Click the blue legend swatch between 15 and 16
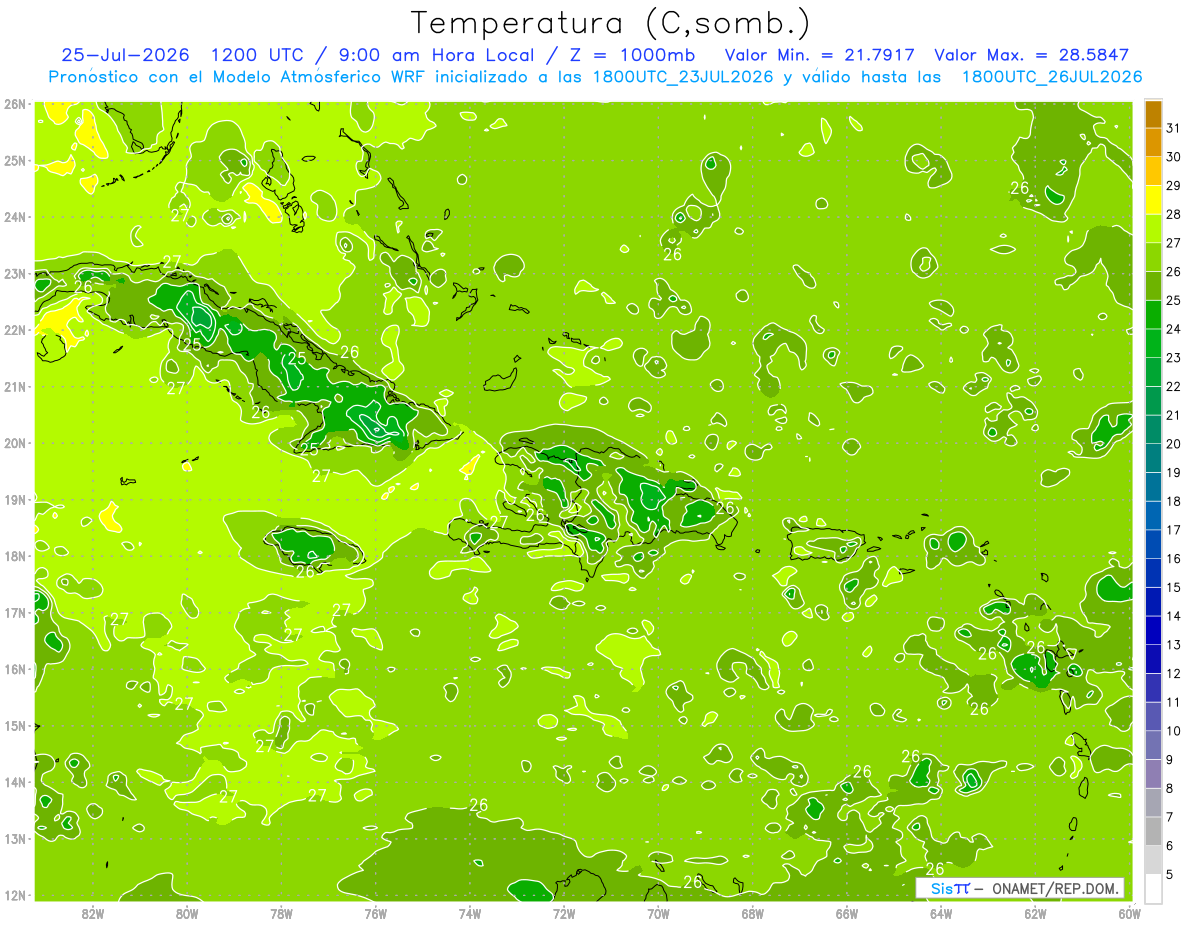The height and width of the screenshot is (927, 1200). 1153,573
